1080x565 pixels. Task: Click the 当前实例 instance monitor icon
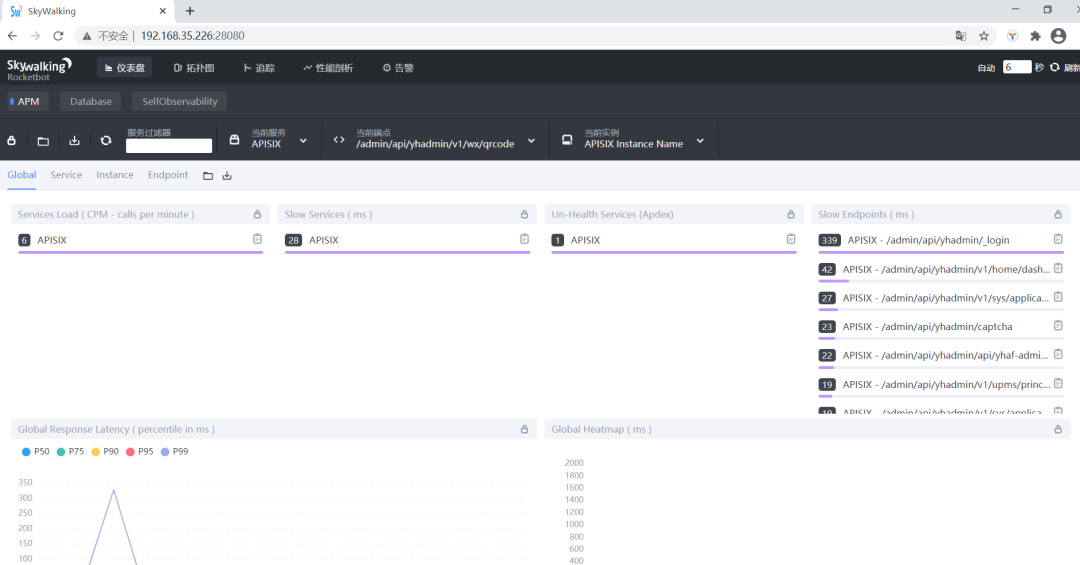coord(567,140)
